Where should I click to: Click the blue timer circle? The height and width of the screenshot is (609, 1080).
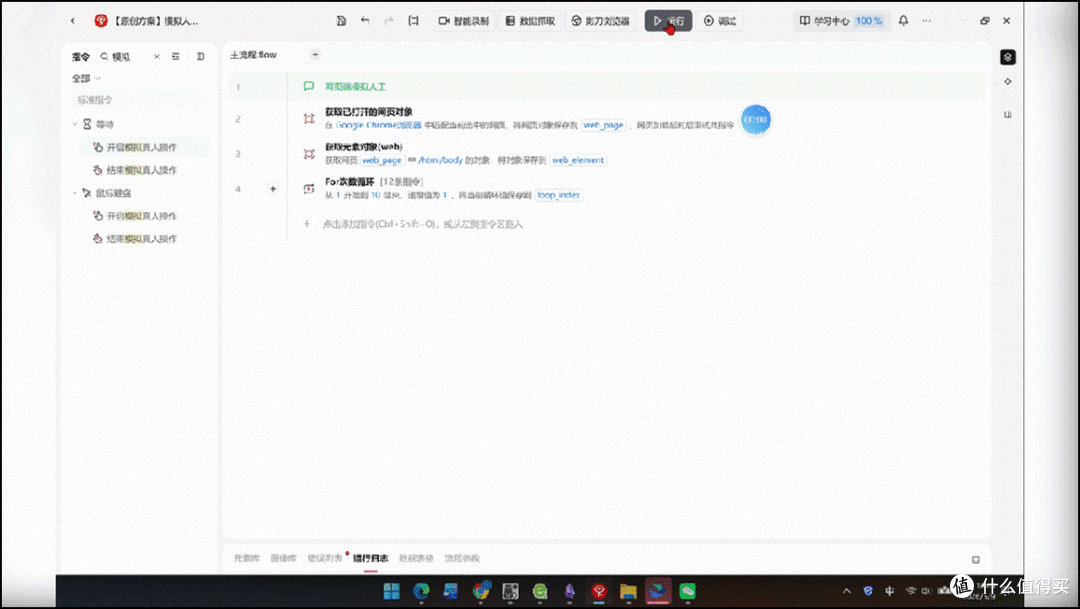coord(756,120)
